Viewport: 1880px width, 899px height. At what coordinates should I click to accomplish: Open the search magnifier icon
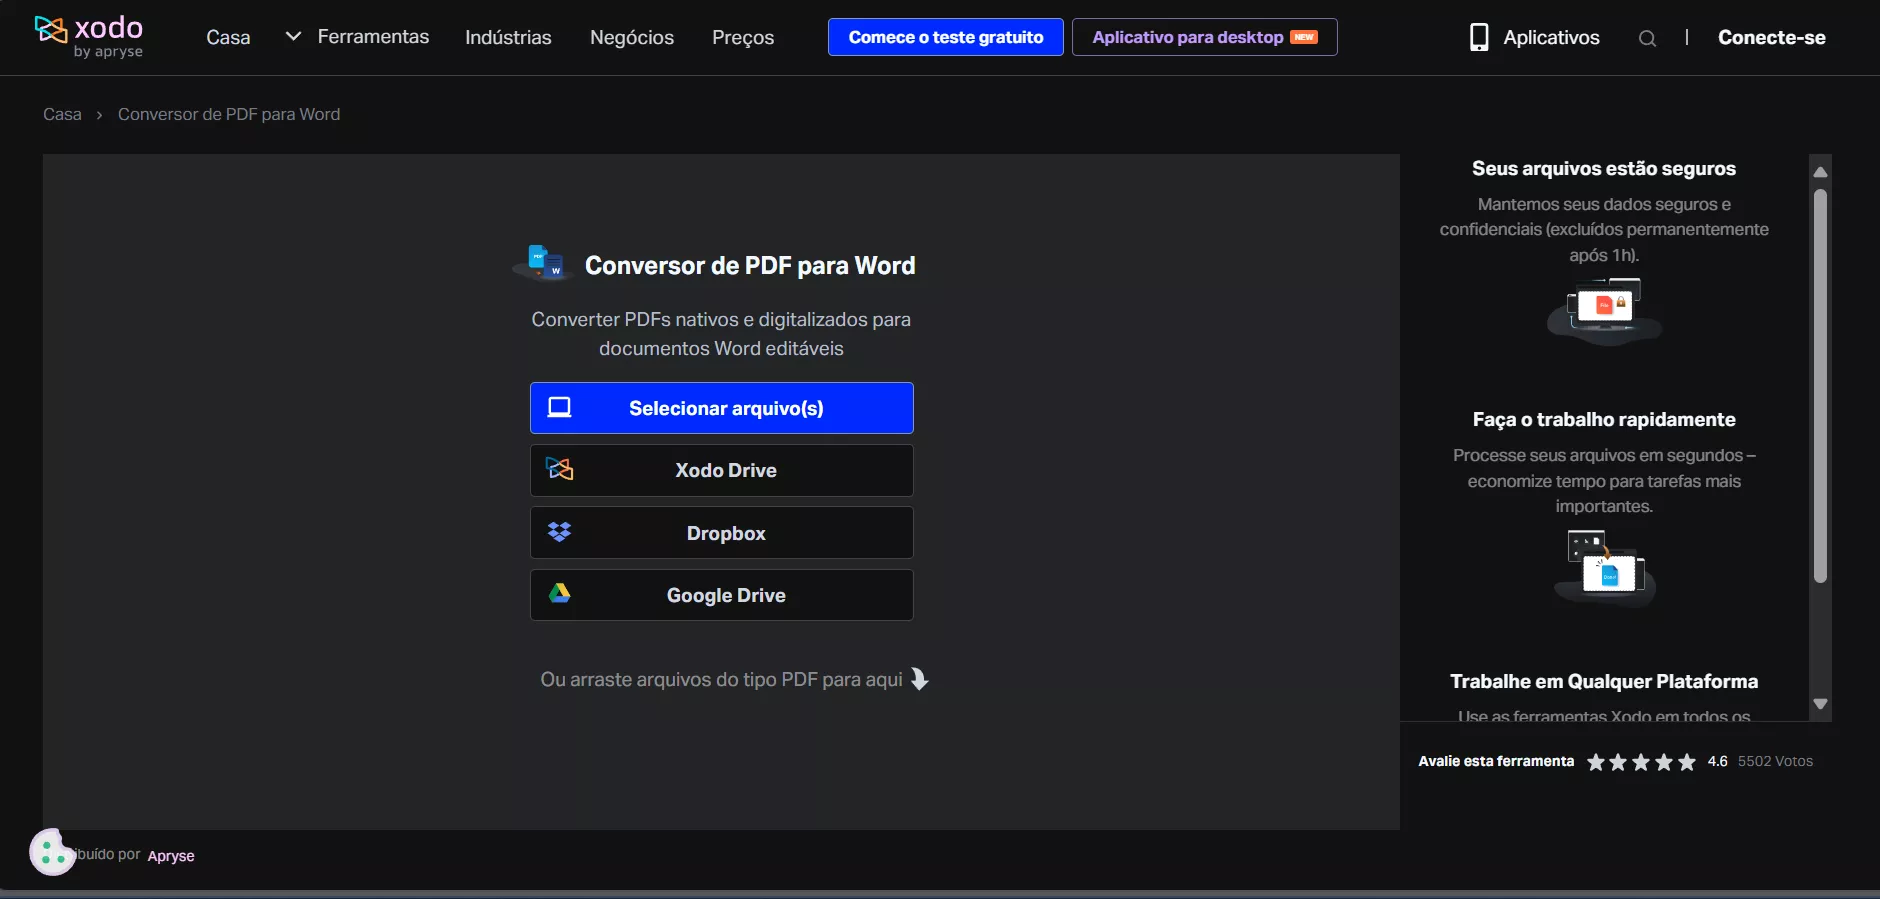pyautogui.click(x=1647, y=38)
